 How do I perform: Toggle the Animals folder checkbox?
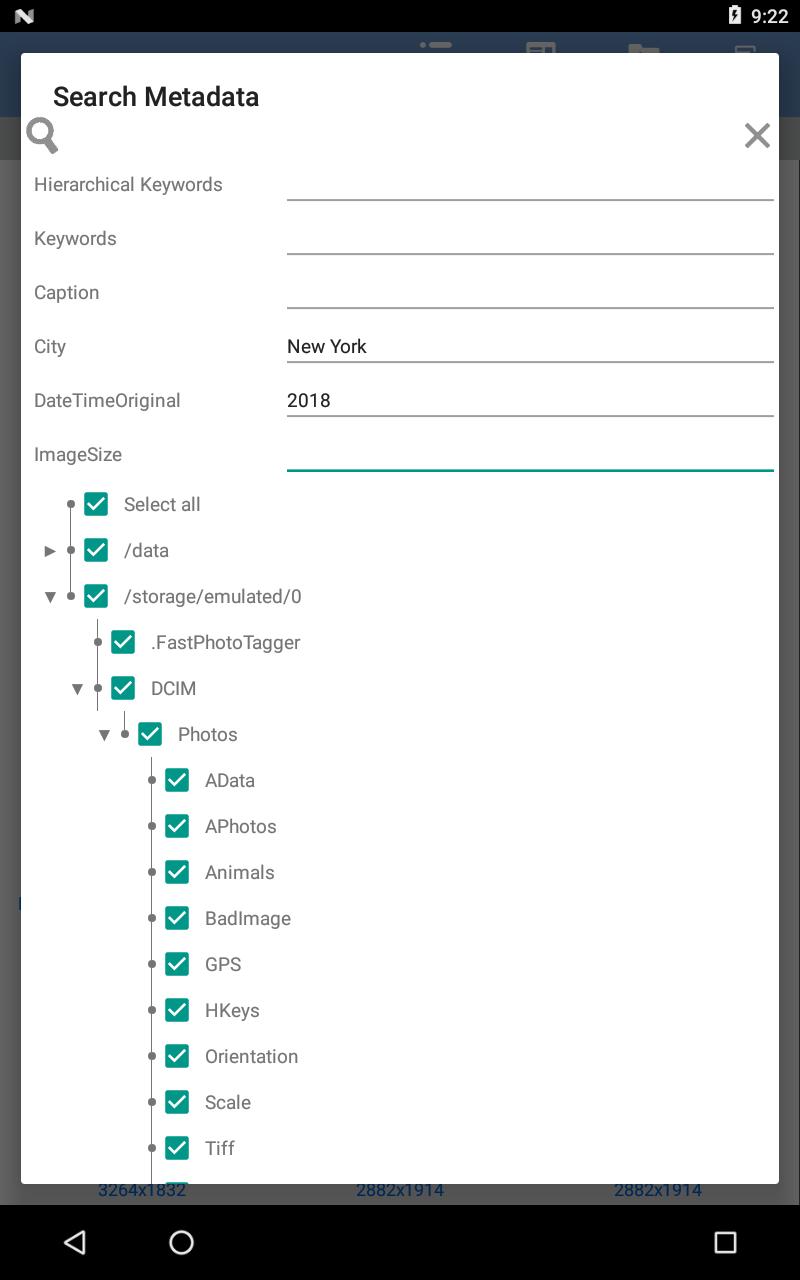pyautogui.click(x=177, y=872)
